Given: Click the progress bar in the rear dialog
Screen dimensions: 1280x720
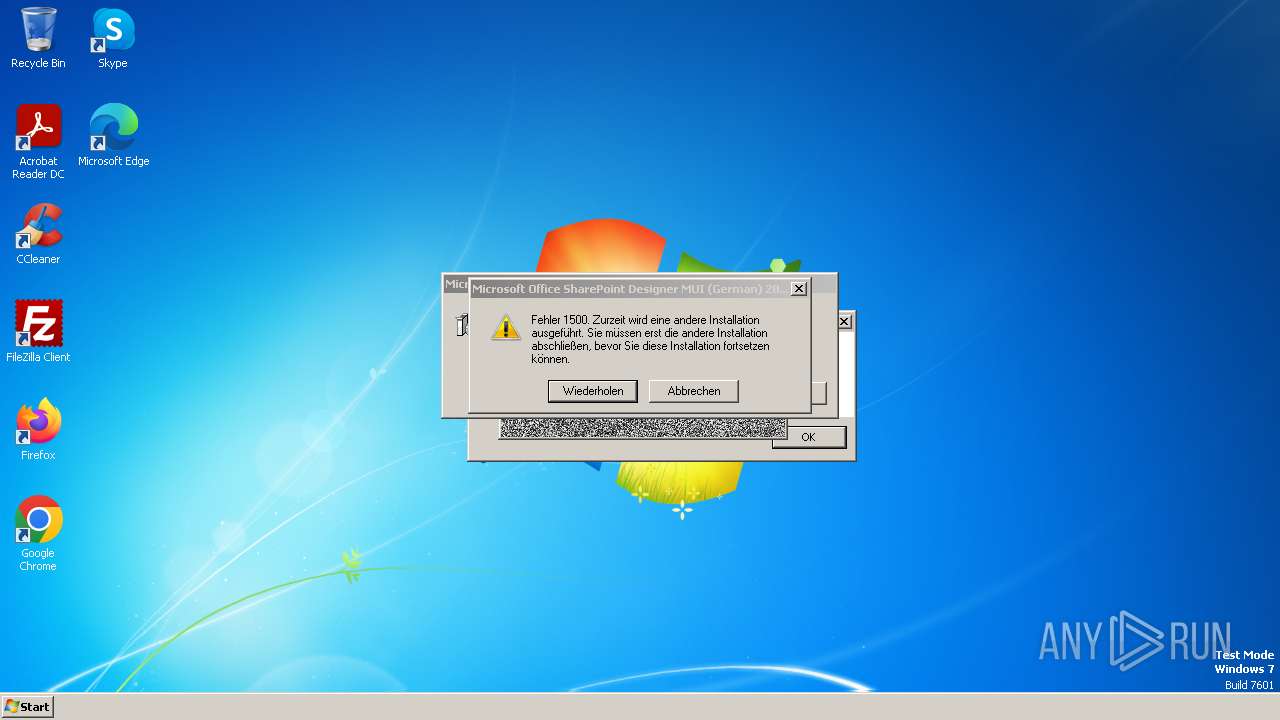Looking at the screenshot, I should [642, 429].
